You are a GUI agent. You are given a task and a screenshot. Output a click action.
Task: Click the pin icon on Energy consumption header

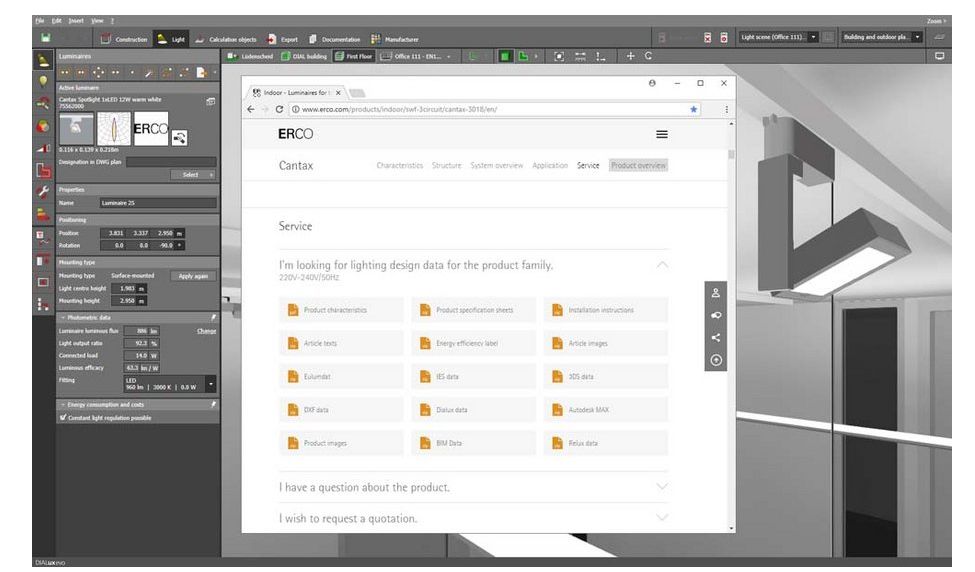point(213,404)
